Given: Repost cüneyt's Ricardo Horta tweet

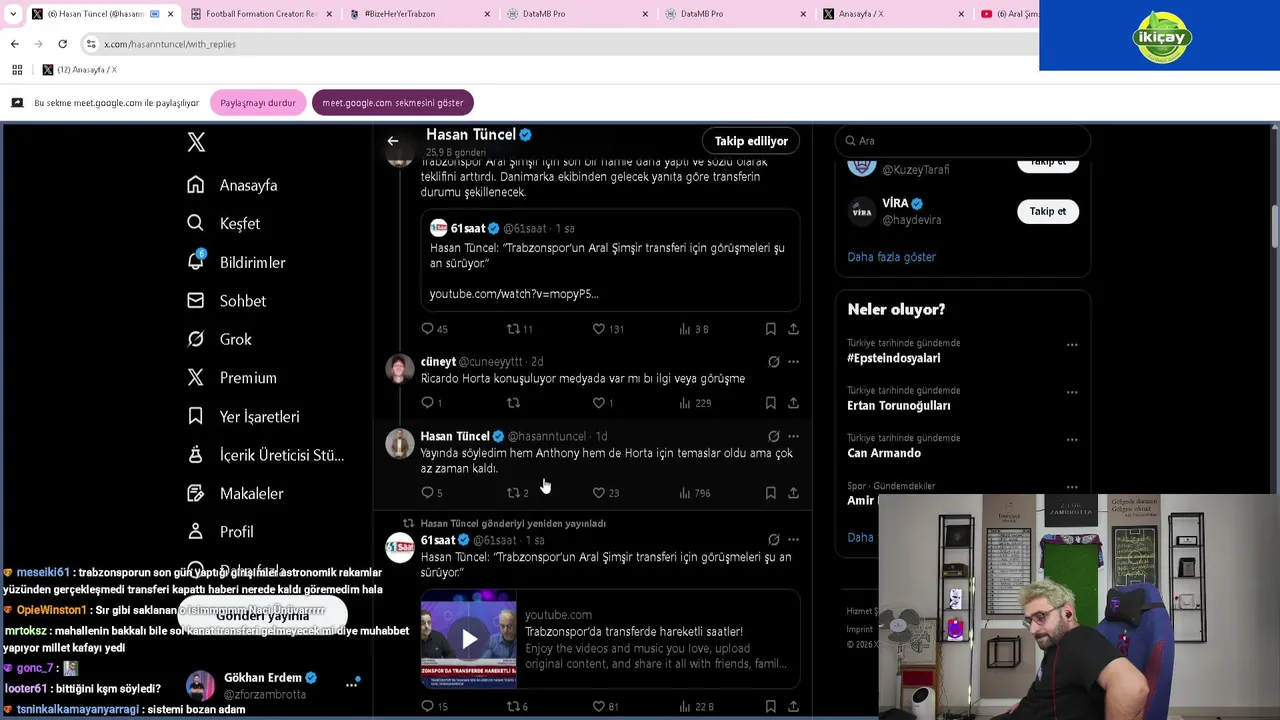Looking at the screenshot, I should pos(513,403).
